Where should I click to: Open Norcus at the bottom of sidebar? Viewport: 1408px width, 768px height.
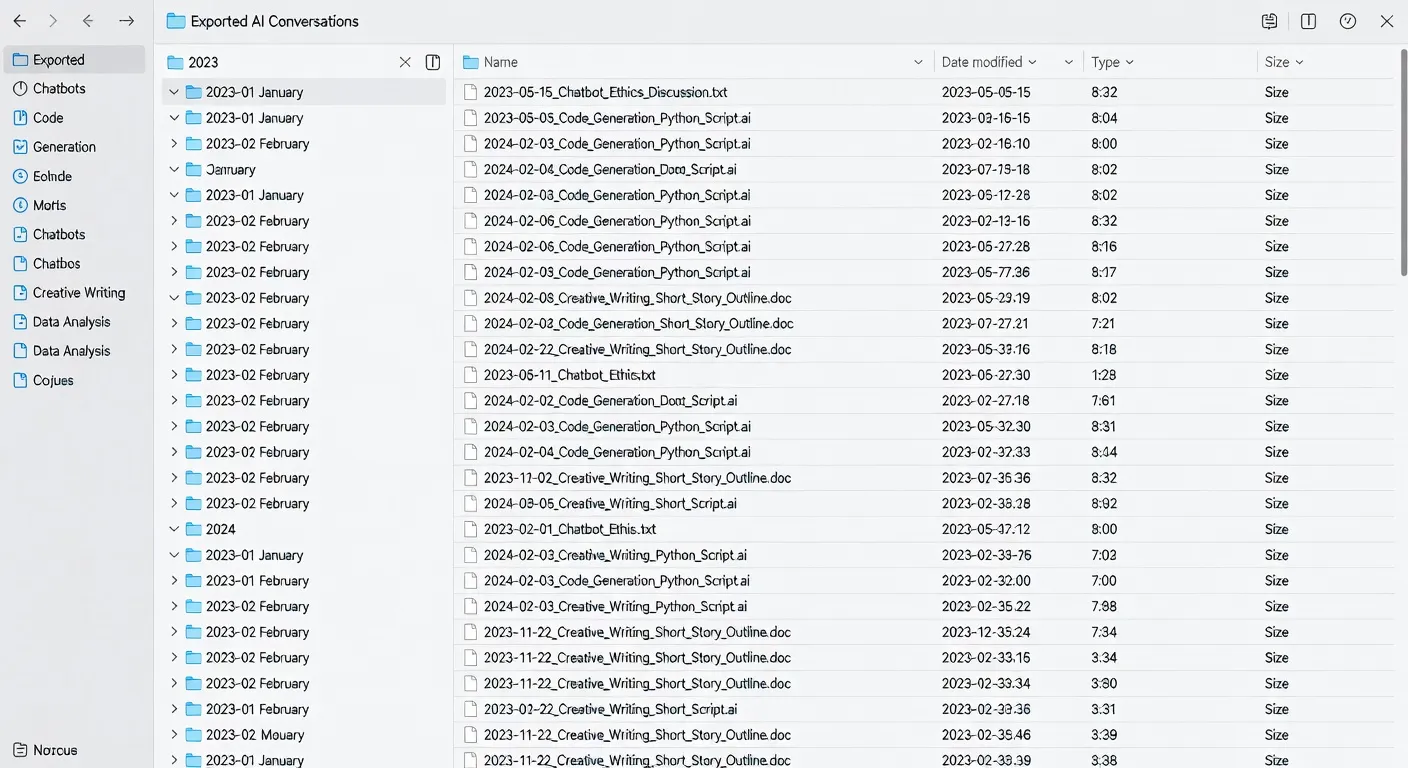click(x=54, y=750)
